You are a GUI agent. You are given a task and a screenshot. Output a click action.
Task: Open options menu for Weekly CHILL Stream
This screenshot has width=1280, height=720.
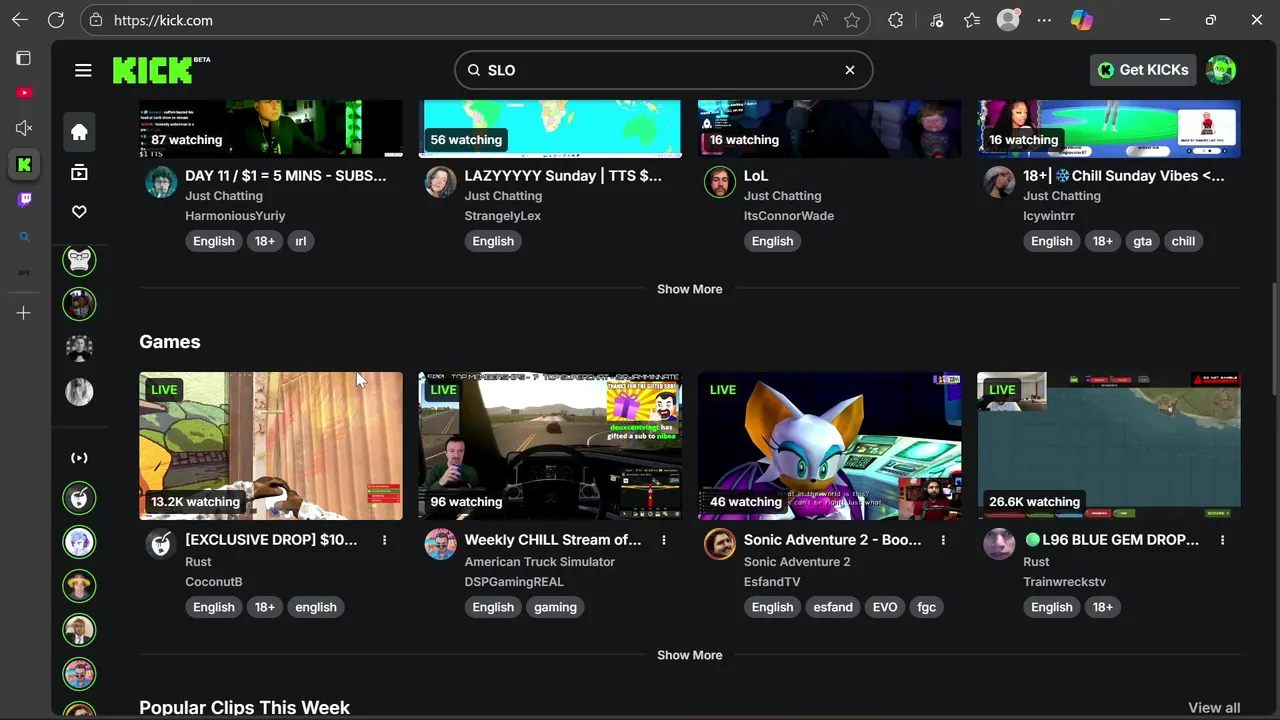pyautogui.click(x=664, y=540)
